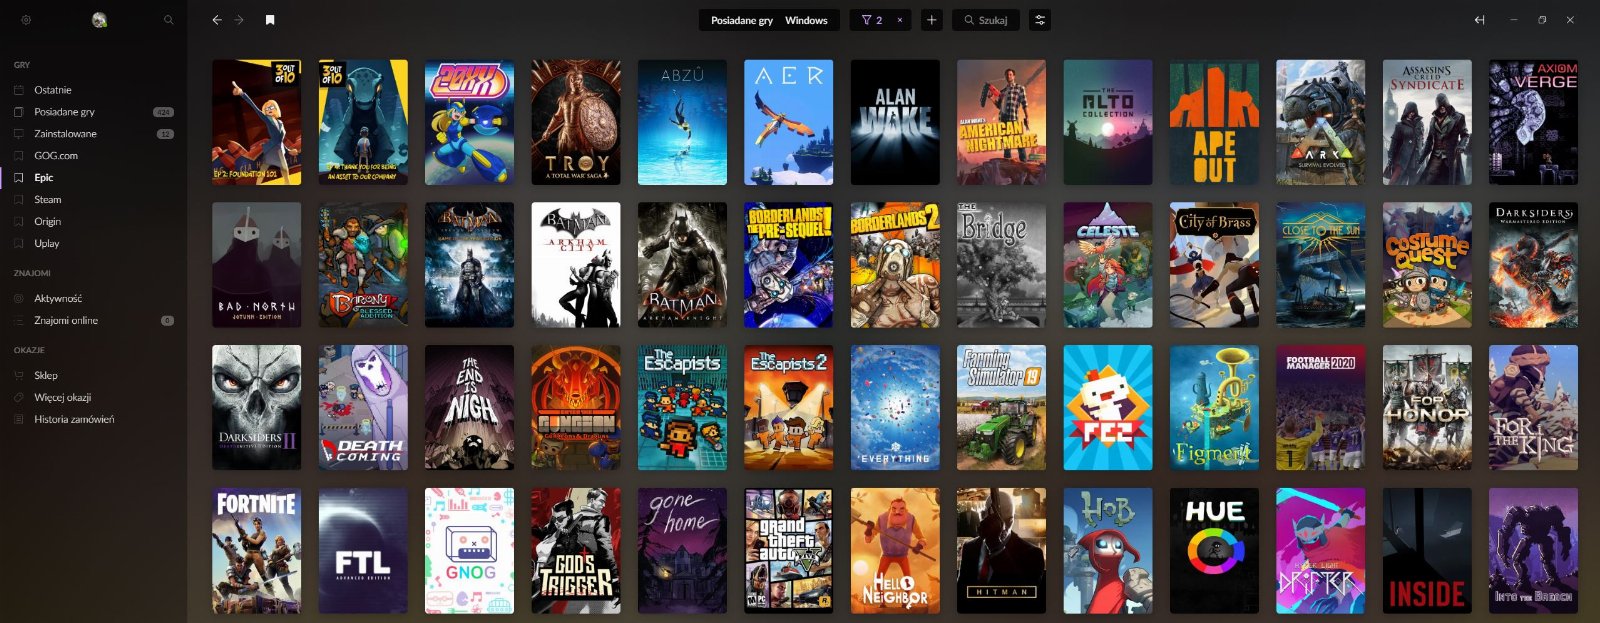Select the ARK Survival Evolved cover

1320,122
